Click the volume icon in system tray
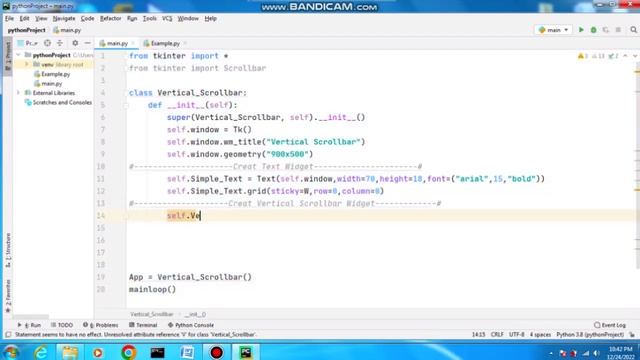Screen dimensions: 640x360 (596, 353)
